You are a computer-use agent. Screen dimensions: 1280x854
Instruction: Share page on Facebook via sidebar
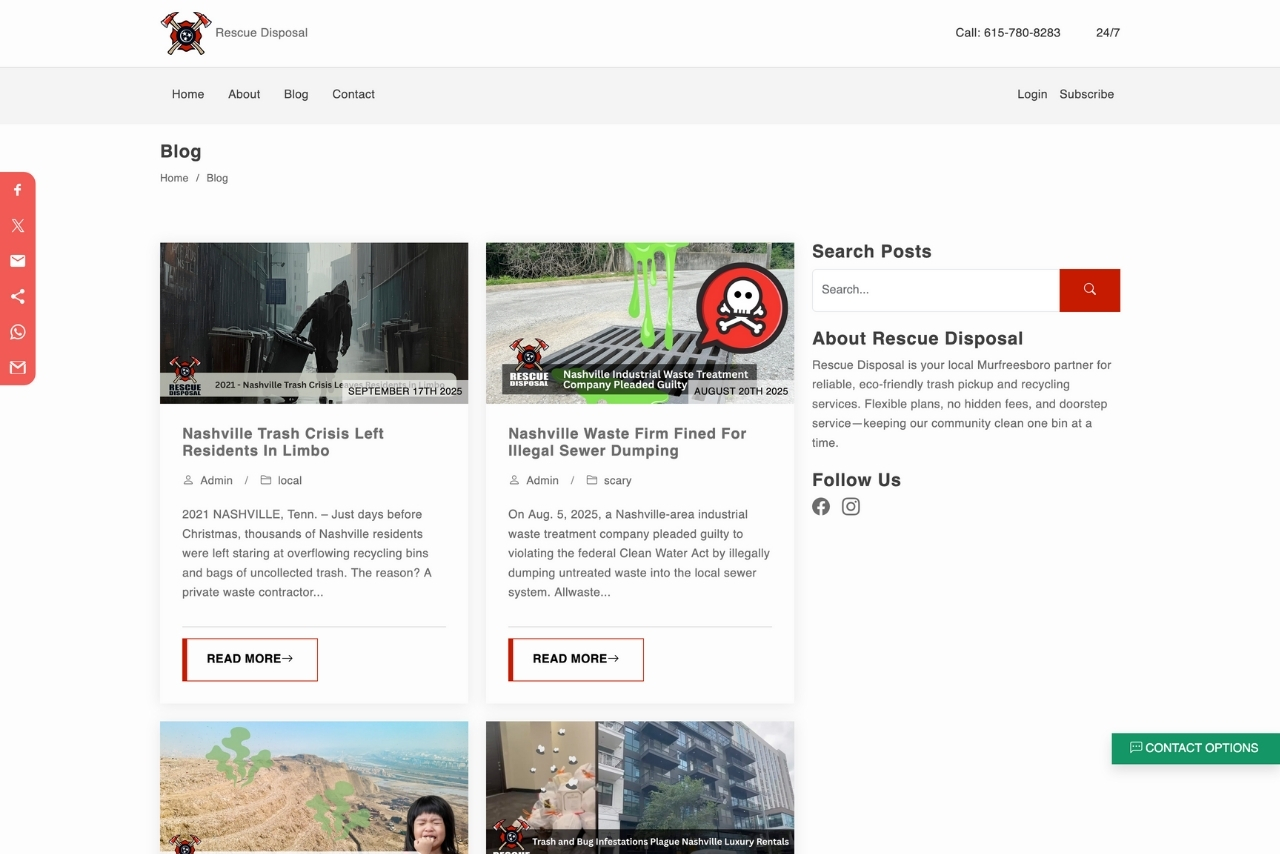click(x=17, y=190)
